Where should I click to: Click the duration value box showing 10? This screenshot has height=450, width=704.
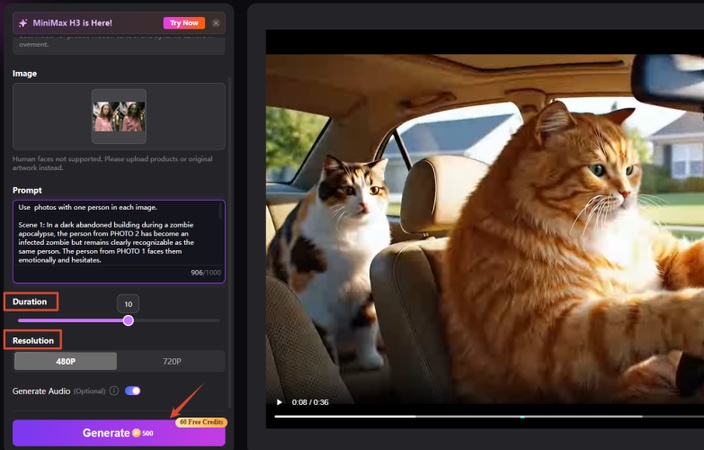click(x=128, y=304)
